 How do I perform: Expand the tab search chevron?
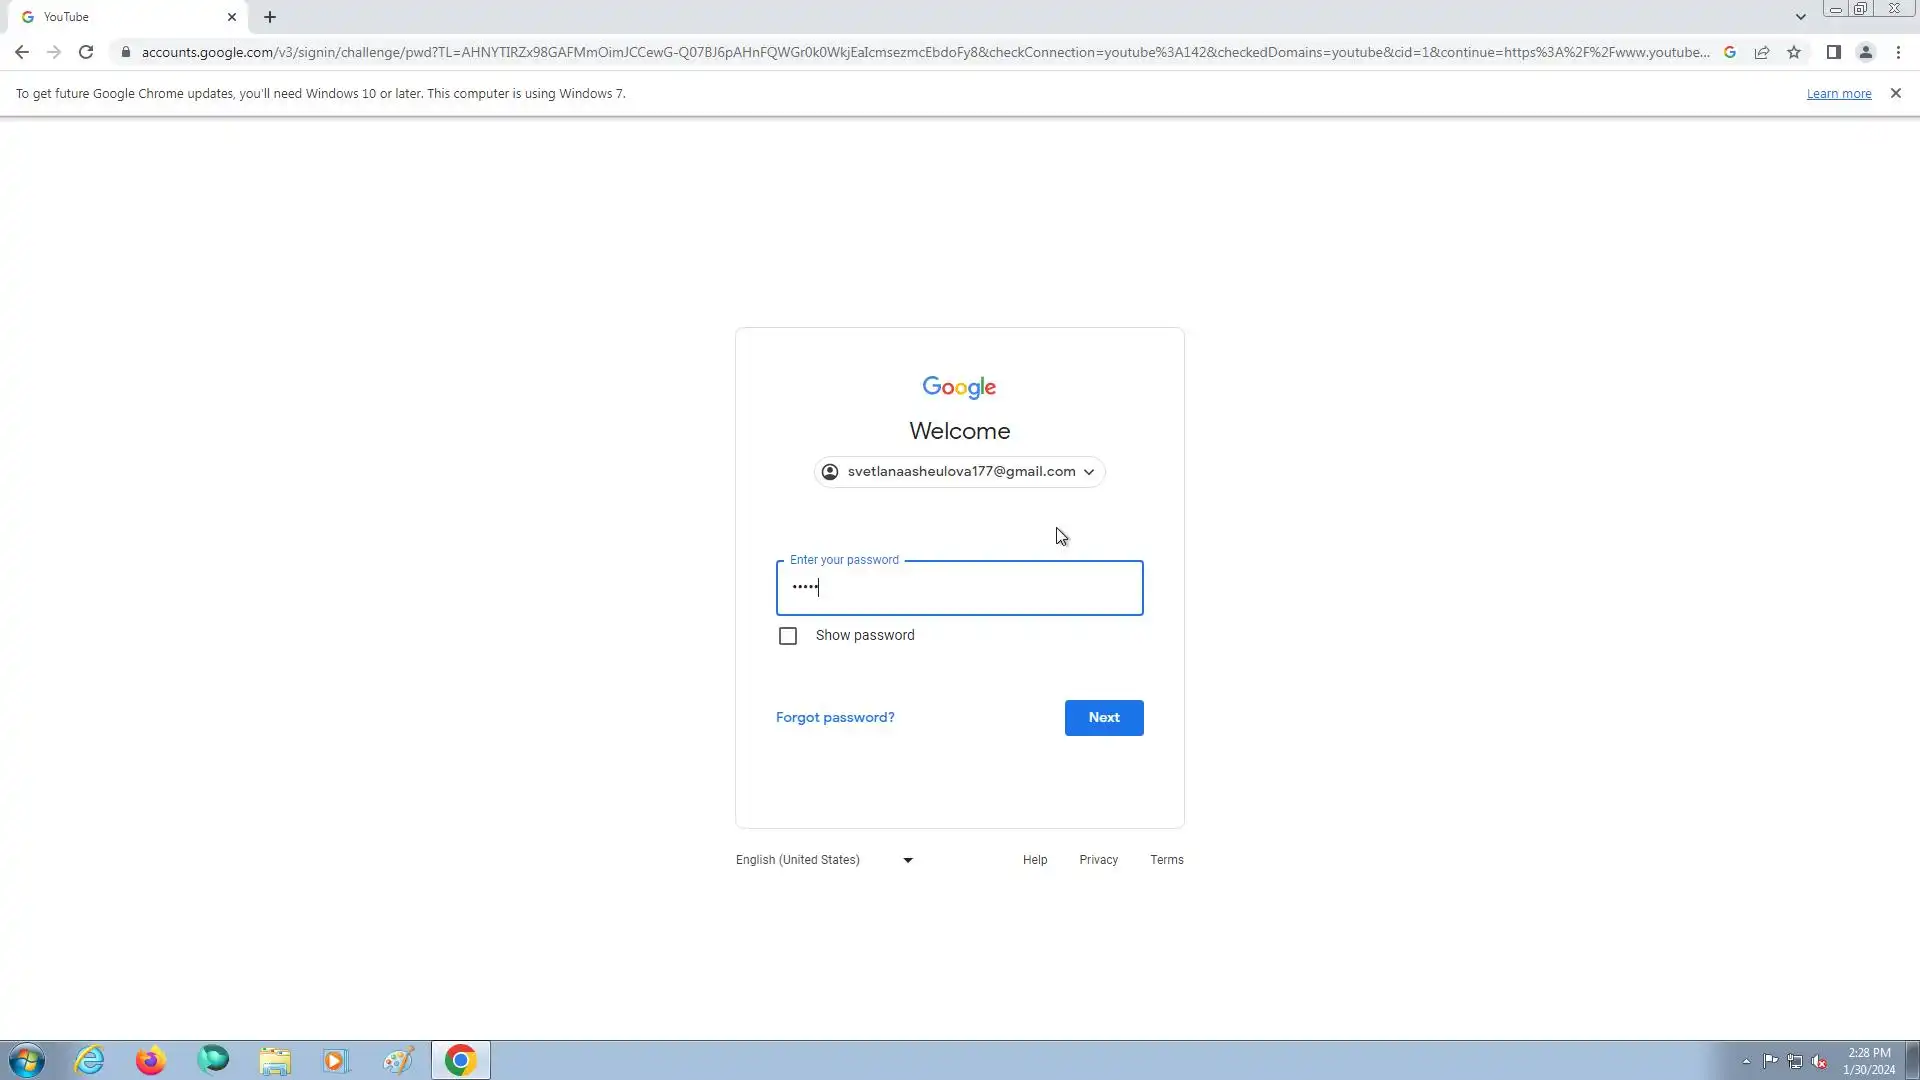[1800, 17]
